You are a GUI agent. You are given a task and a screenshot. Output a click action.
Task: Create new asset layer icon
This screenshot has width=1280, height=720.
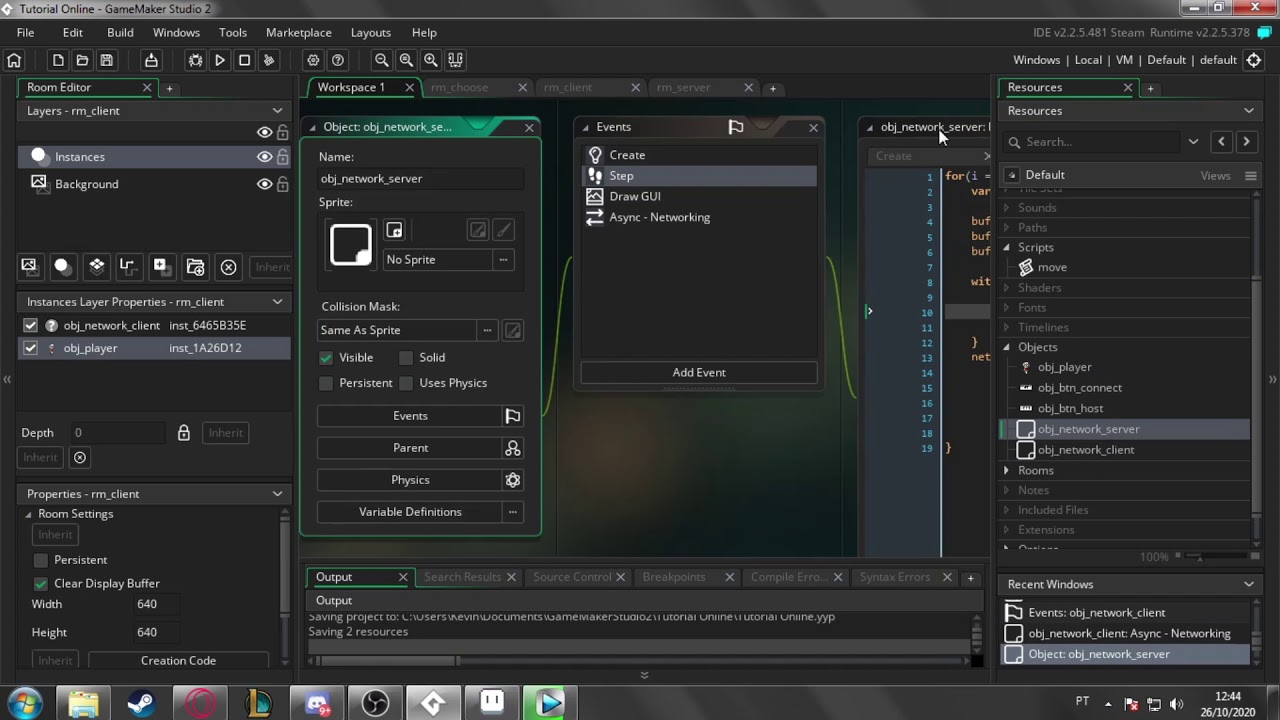160,266
